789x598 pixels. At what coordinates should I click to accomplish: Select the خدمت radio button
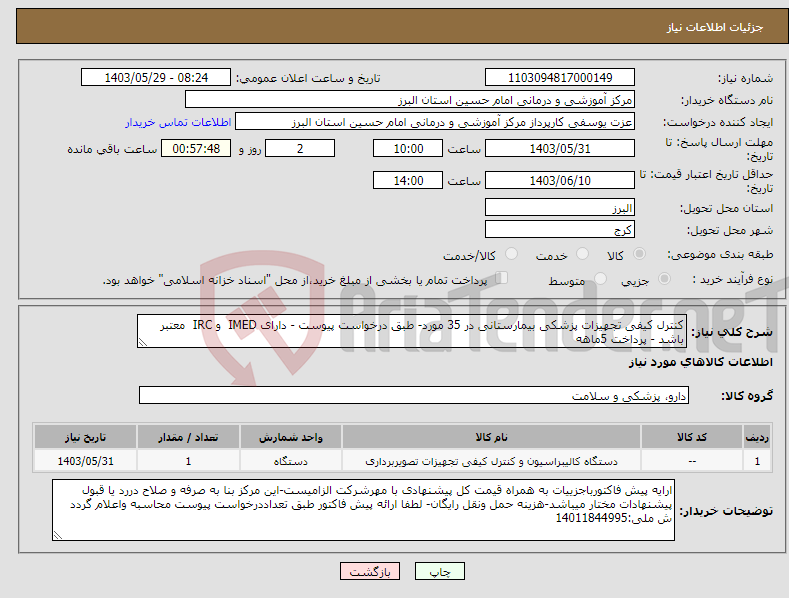[582, 254]
